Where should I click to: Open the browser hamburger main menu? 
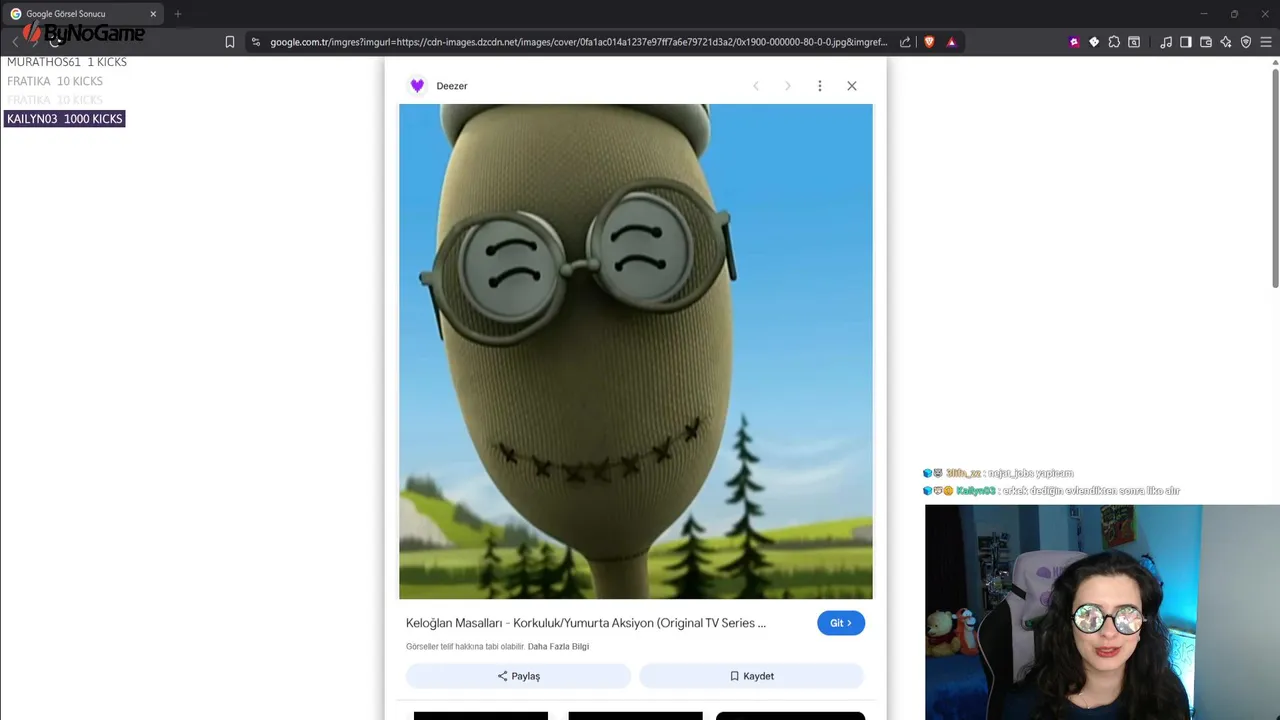[1266, 42]
